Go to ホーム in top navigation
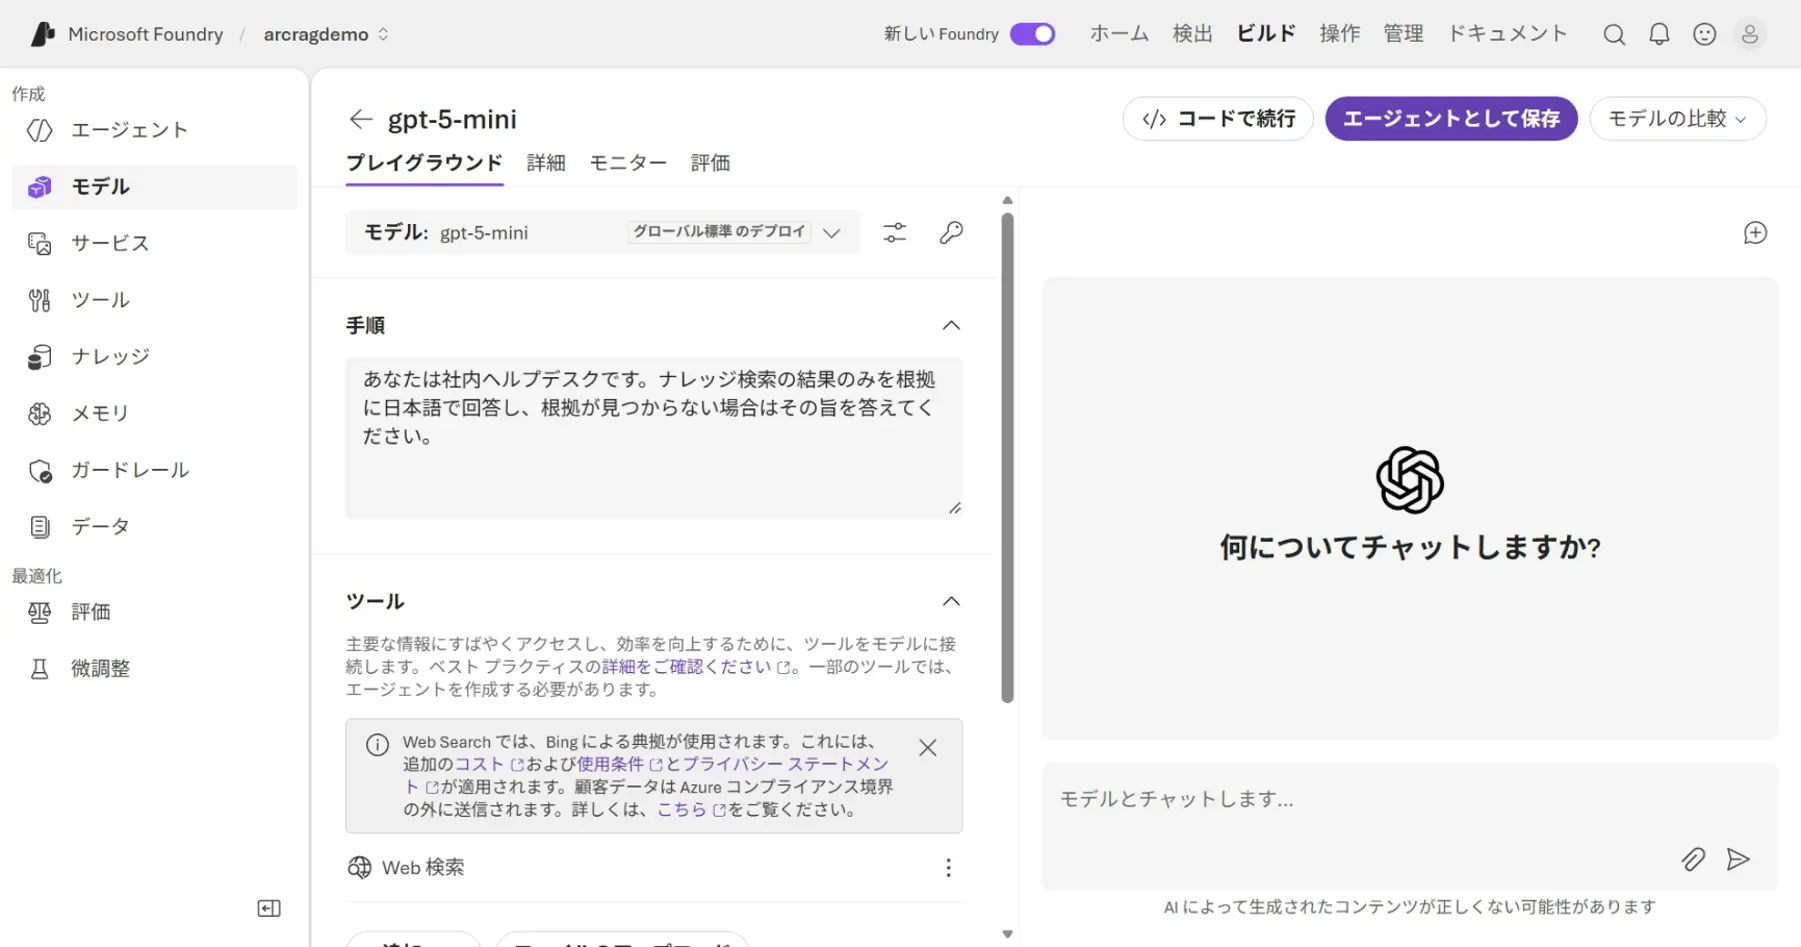This screenshot has width=1801, height=947. [x=1119, y=34]
